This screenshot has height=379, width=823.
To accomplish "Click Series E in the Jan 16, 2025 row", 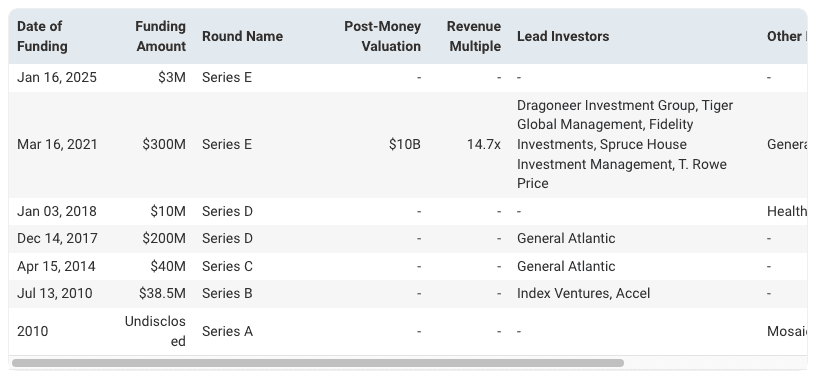I will [227, 78].
